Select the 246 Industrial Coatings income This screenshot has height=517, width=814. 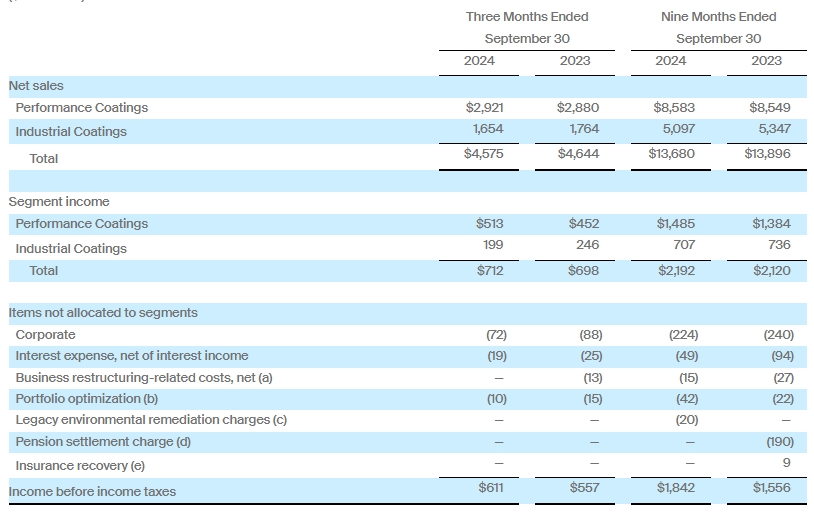[x=588, y=244]
